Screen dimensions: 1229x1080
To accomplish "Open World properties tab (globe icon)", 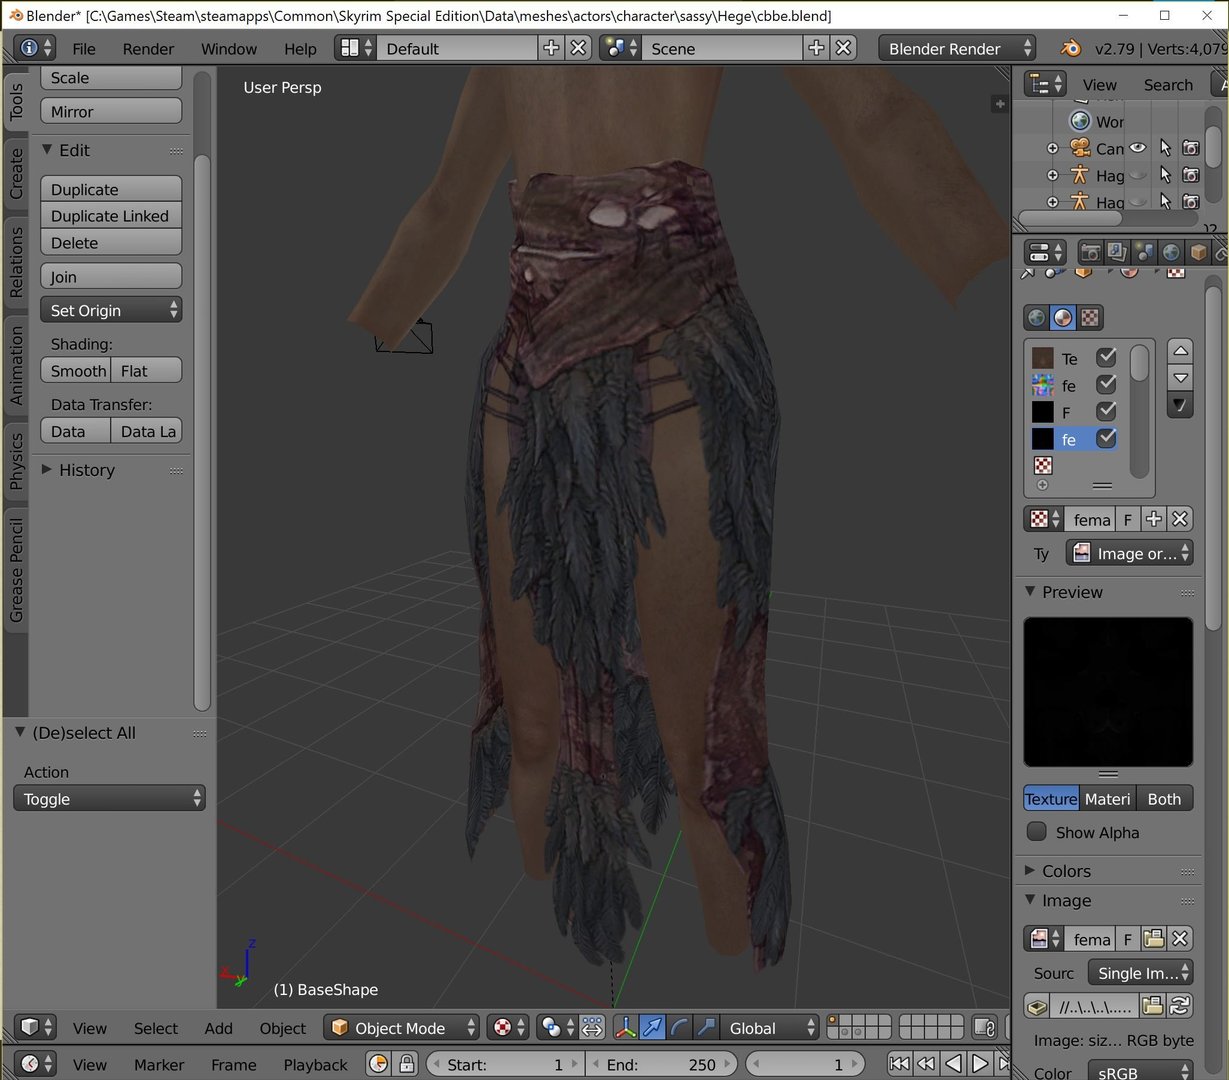I will 1171,251.
